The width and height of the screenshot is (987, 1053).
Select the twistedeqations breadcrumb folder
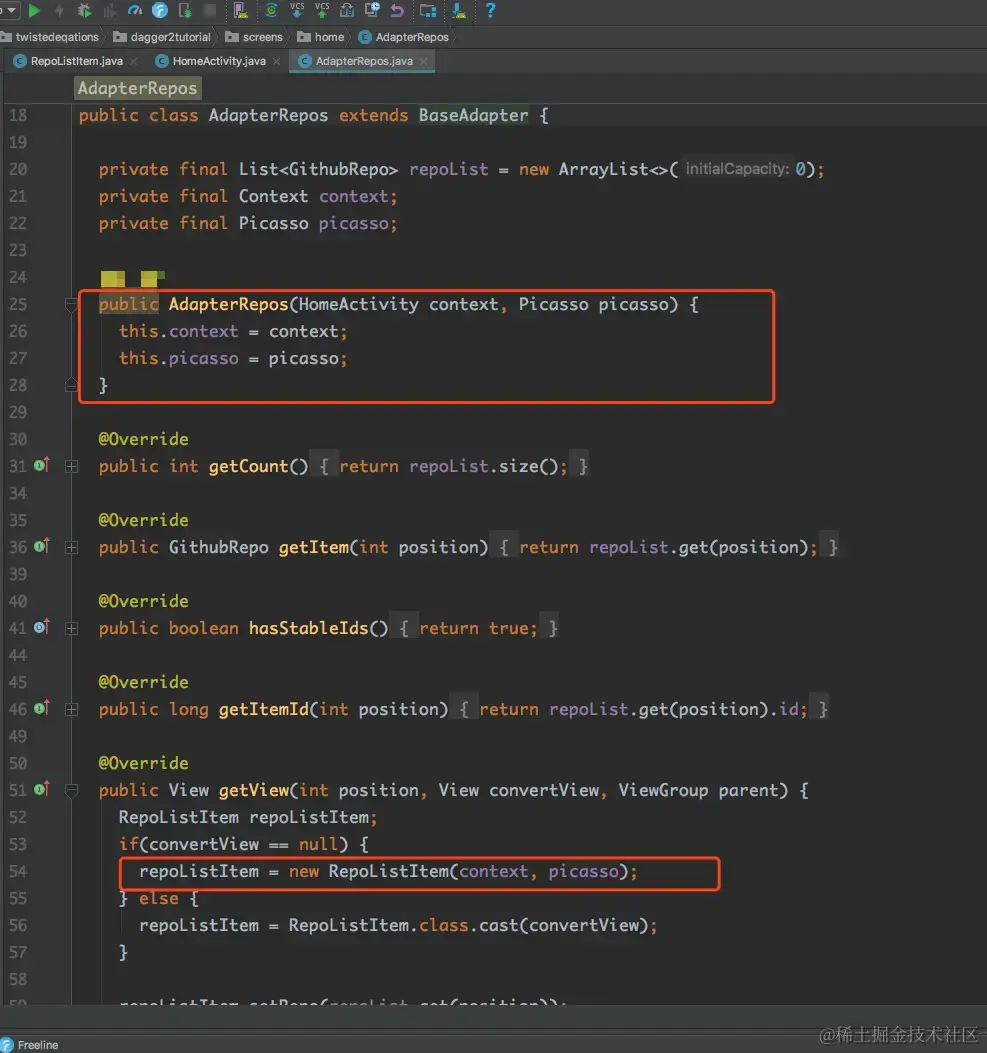click(50, 37)
